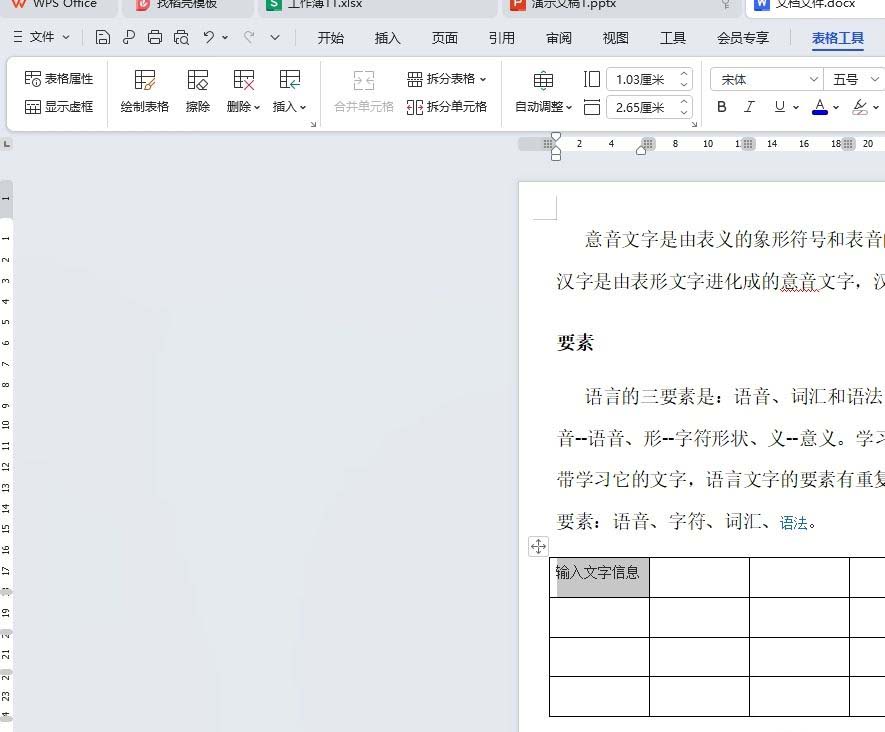Expand the undo history dropdown arrow
The width and height of the screenshot is (885, 732).
click(x=225, y=38)
